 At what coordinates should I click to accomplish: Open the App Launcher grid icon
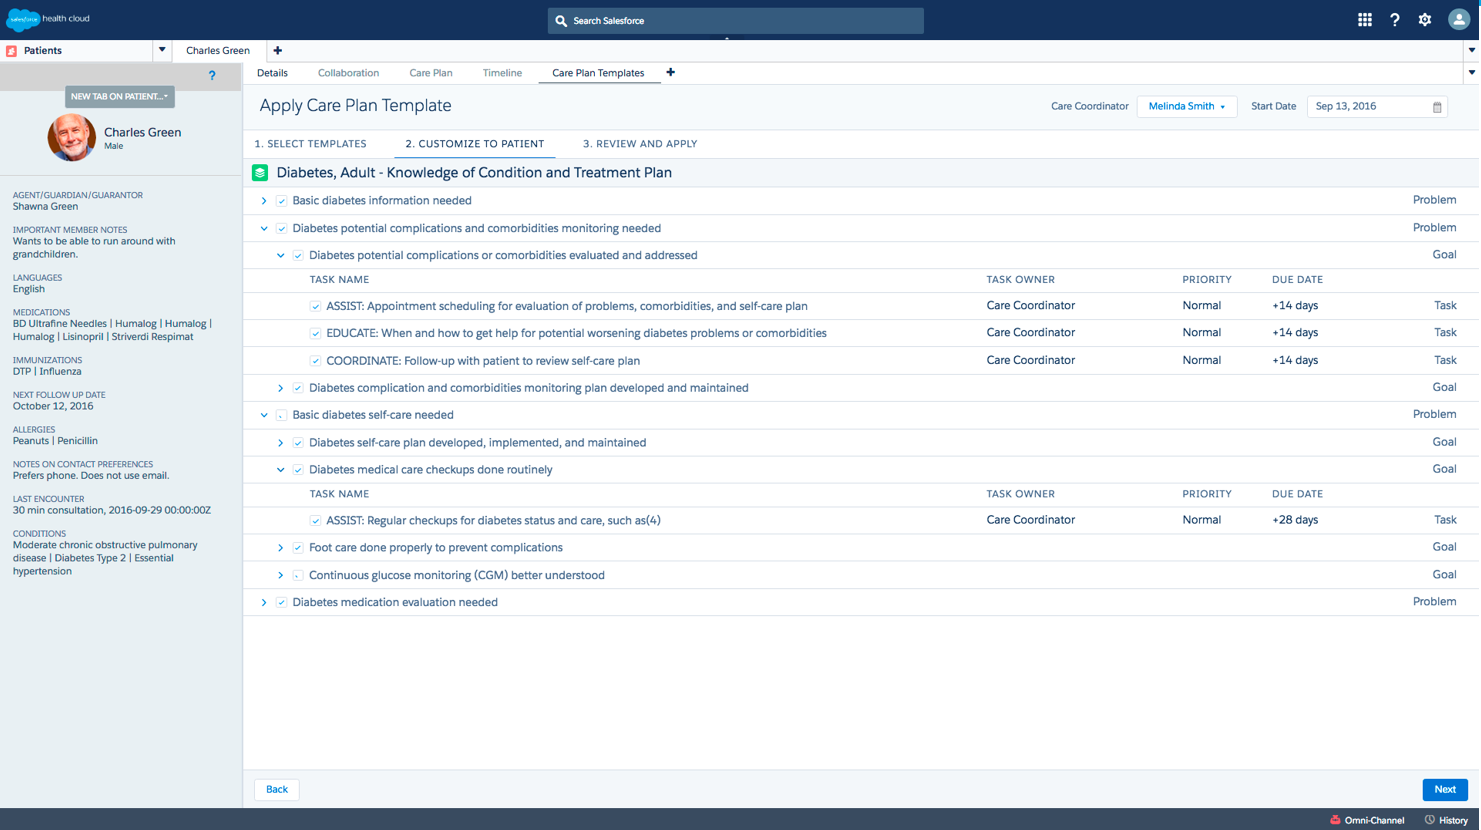pyautogui.click(x=1364, y=20)
